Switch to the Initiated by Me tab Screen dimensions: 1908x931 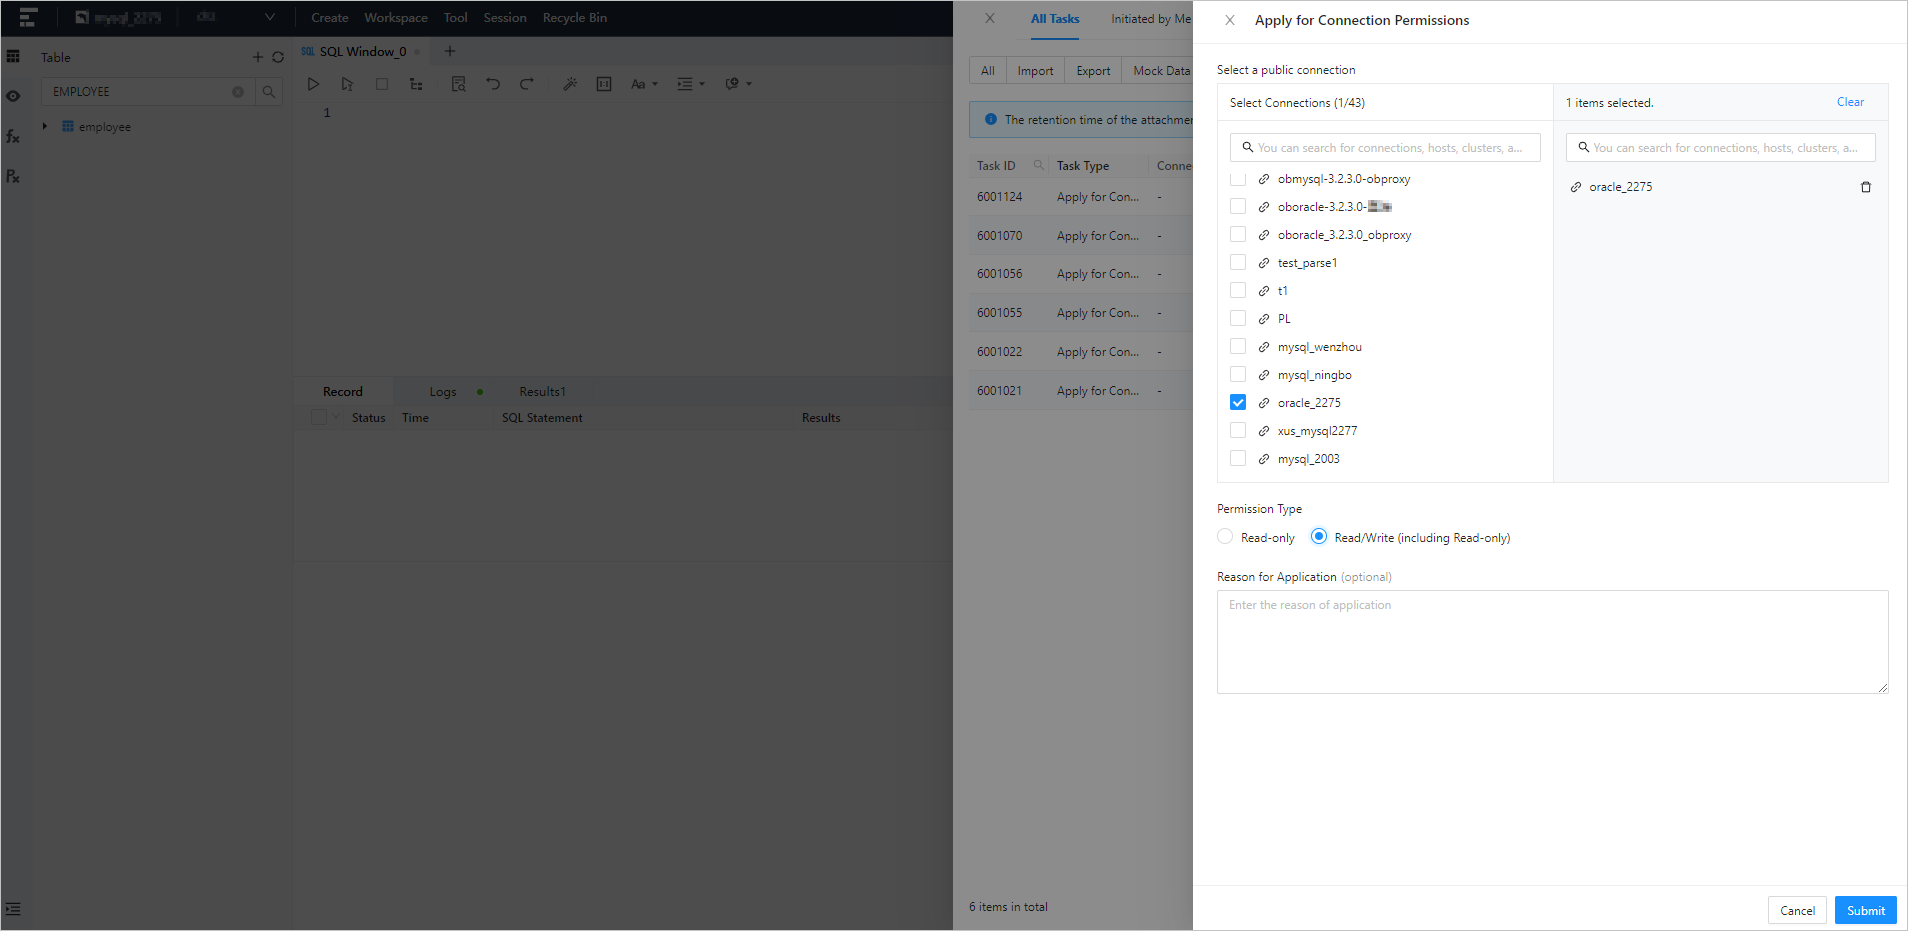pyautogui.click(x=1150, y=18)
